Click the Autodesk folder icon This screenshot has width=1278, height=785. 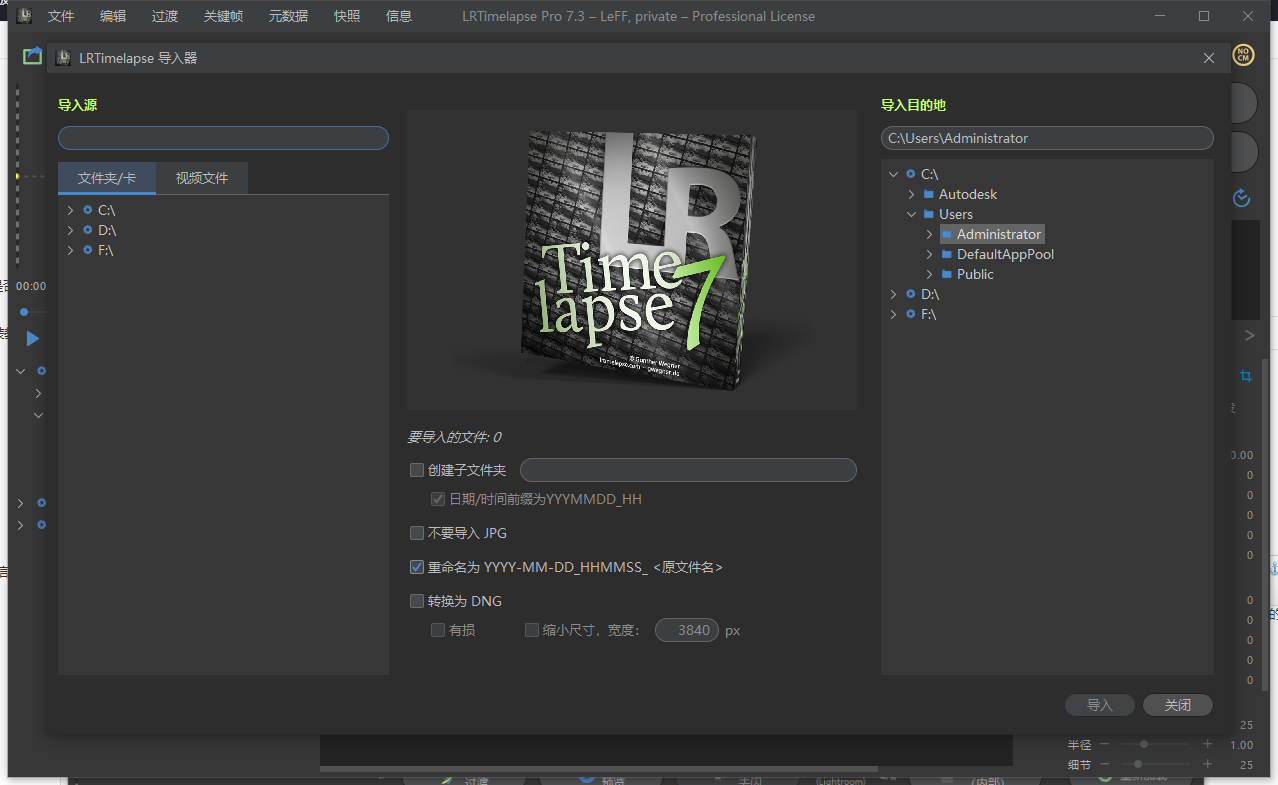pyautogui.click(x=929, y=194)
